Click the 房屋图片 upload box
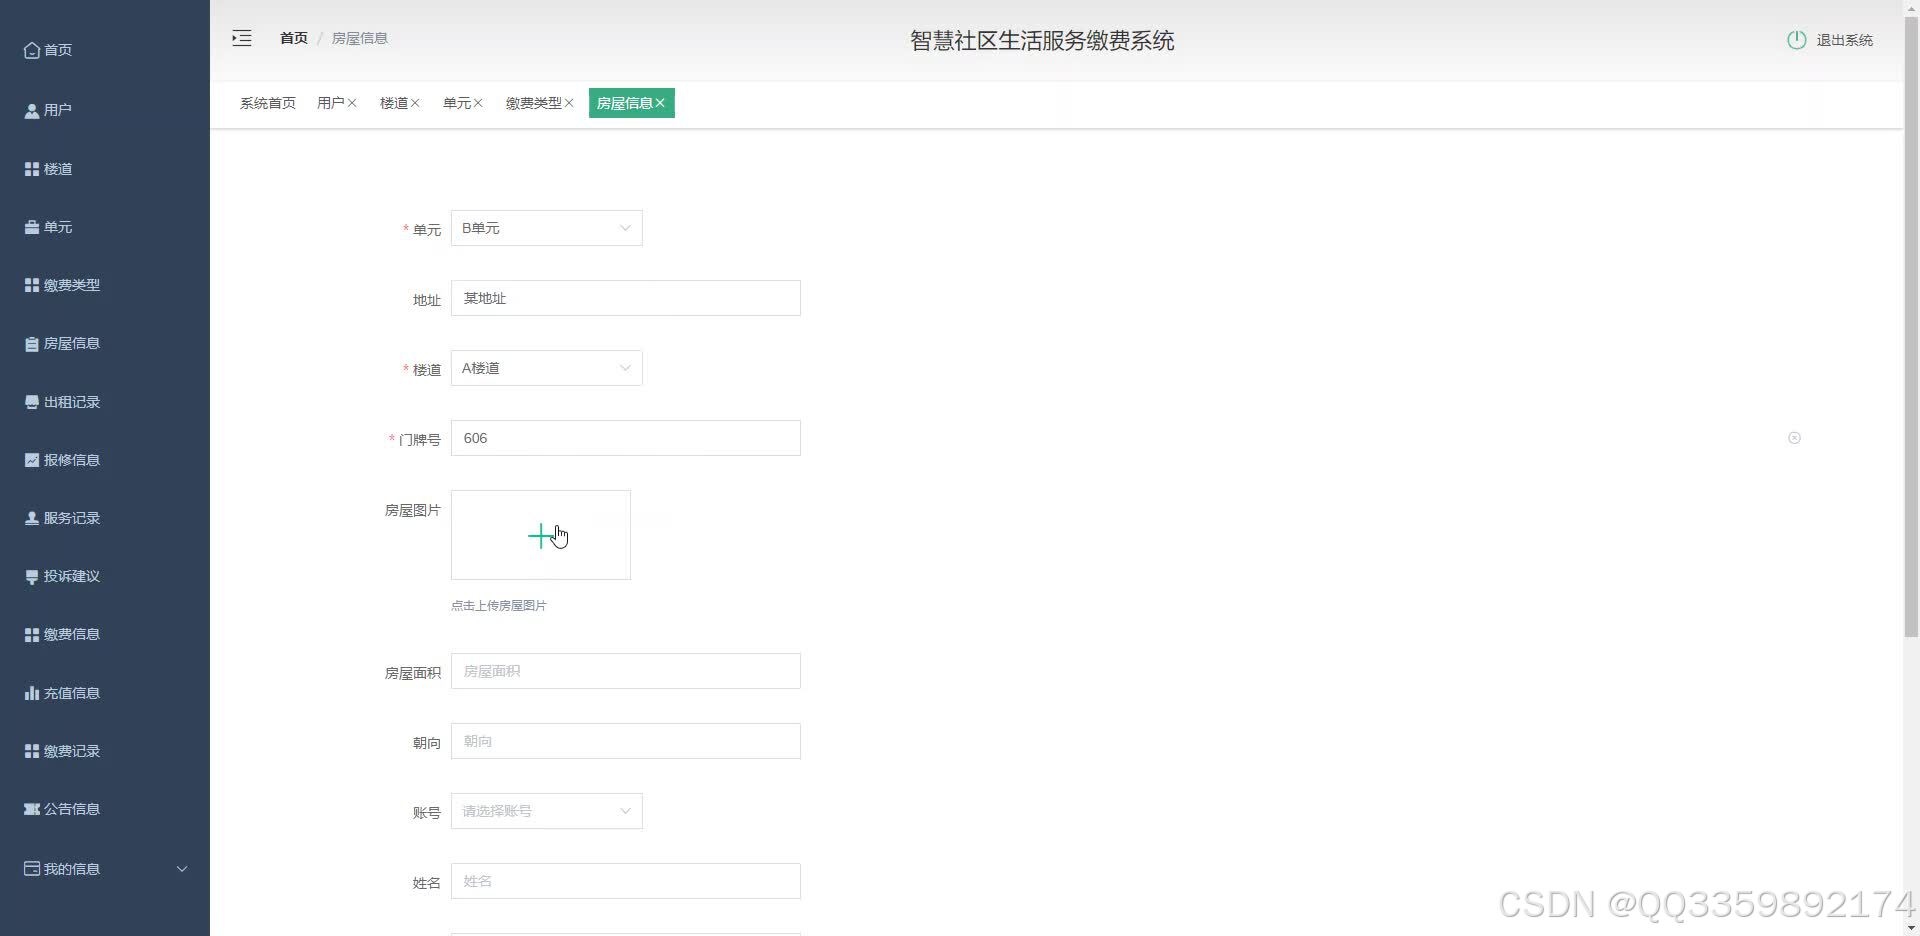 click(x=541, y=535)
